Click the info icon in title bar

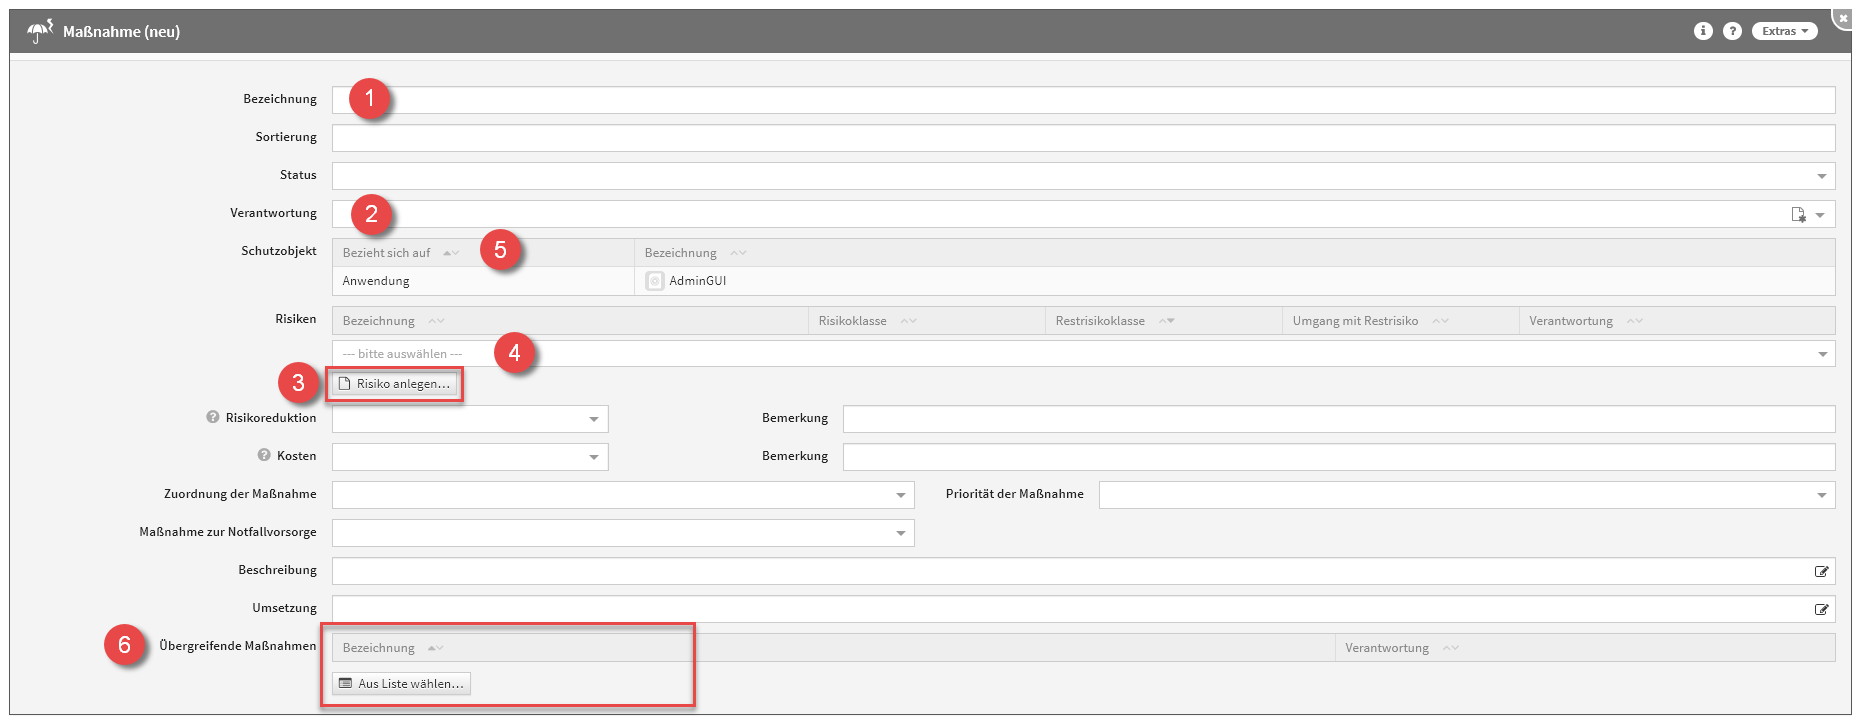[1703, 31]
